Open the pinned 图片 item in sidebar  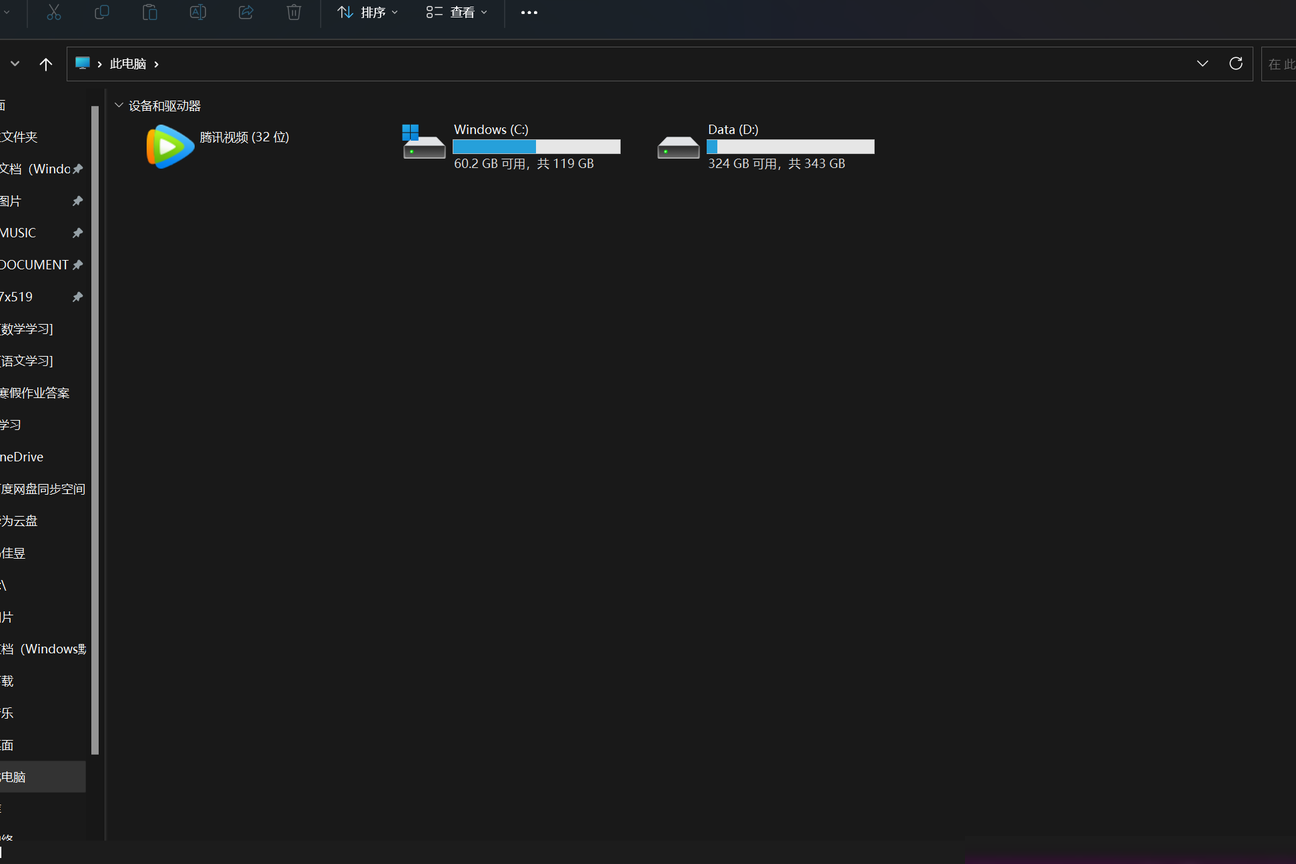click(x=42, y=201)
